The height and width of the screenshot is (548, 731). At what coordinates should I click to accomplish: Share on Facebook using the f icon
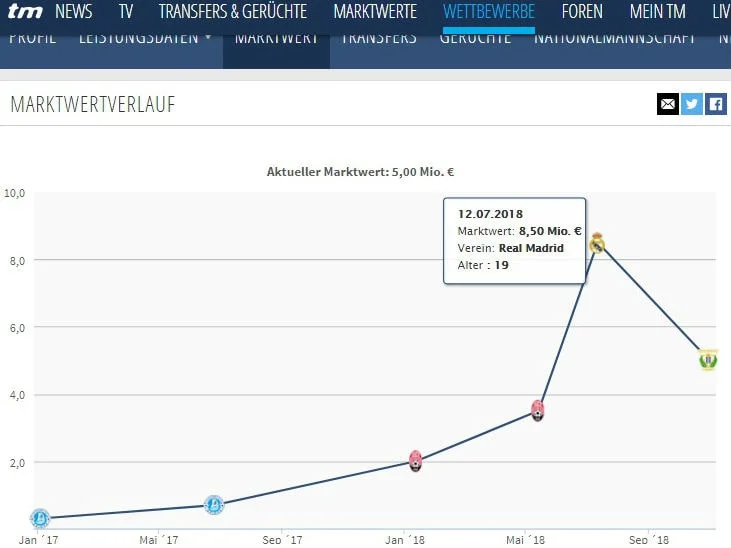tap(716, 104)
